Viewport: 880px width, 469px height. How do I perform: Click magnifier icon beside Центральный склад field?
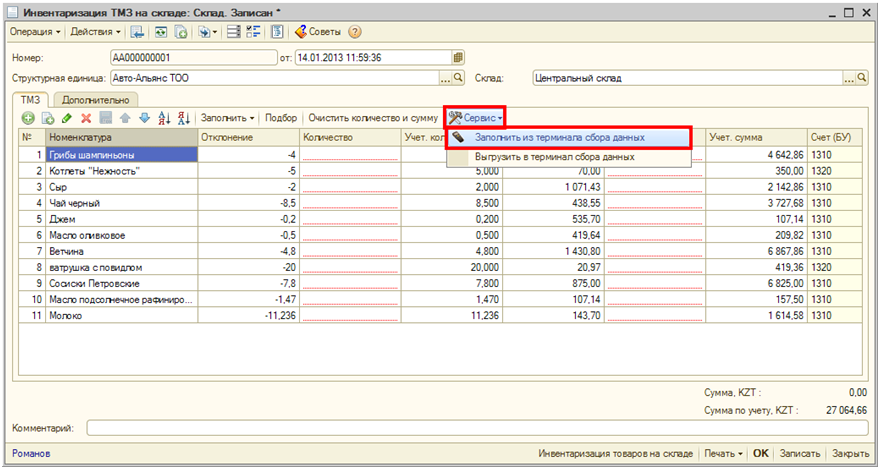coord(862,77)
